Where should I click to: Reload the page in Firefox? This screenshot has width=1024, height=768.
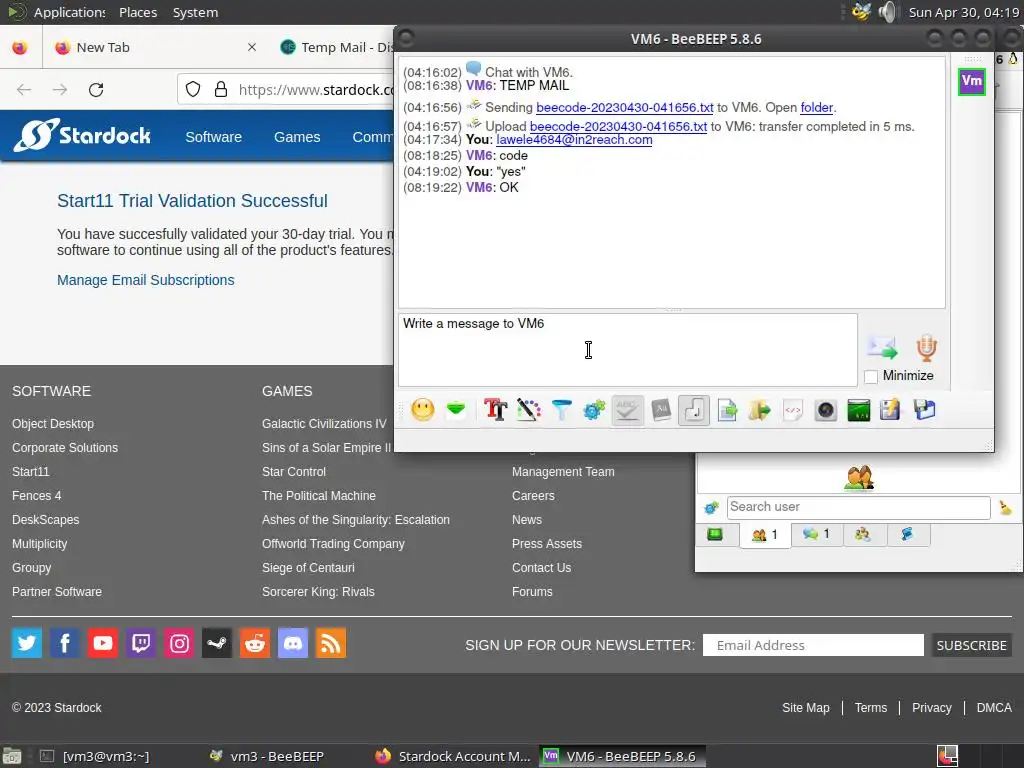click(x=96, y=89)
